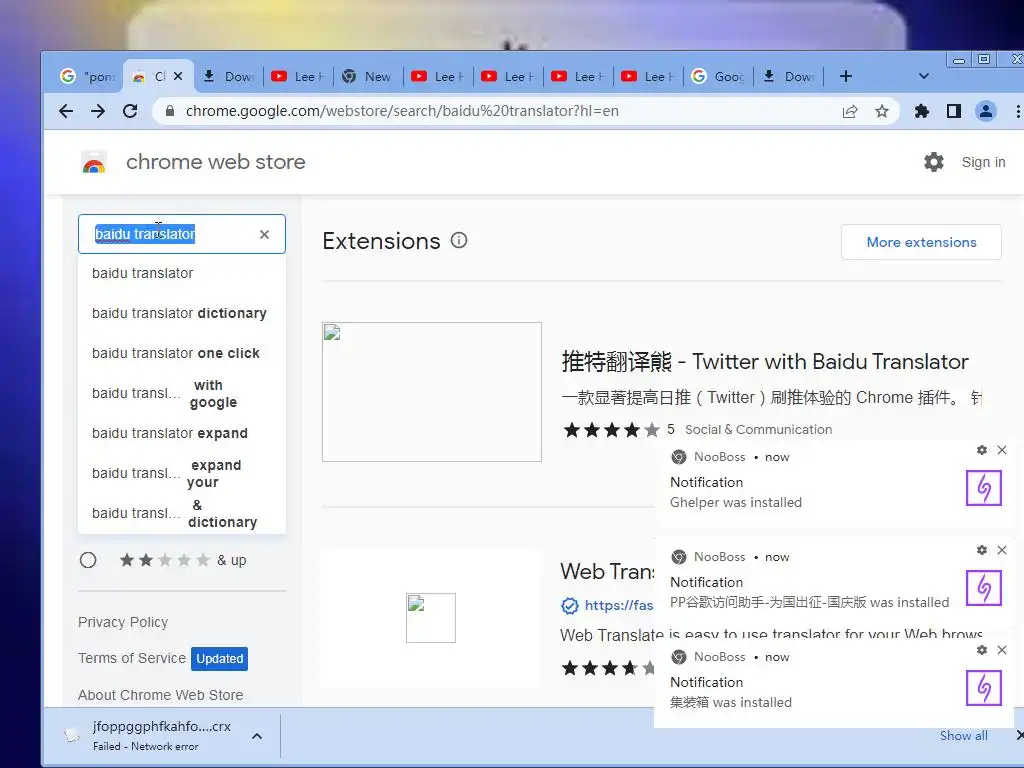
Task: Switch to the first Google search tab
Action: coord(86,76)
